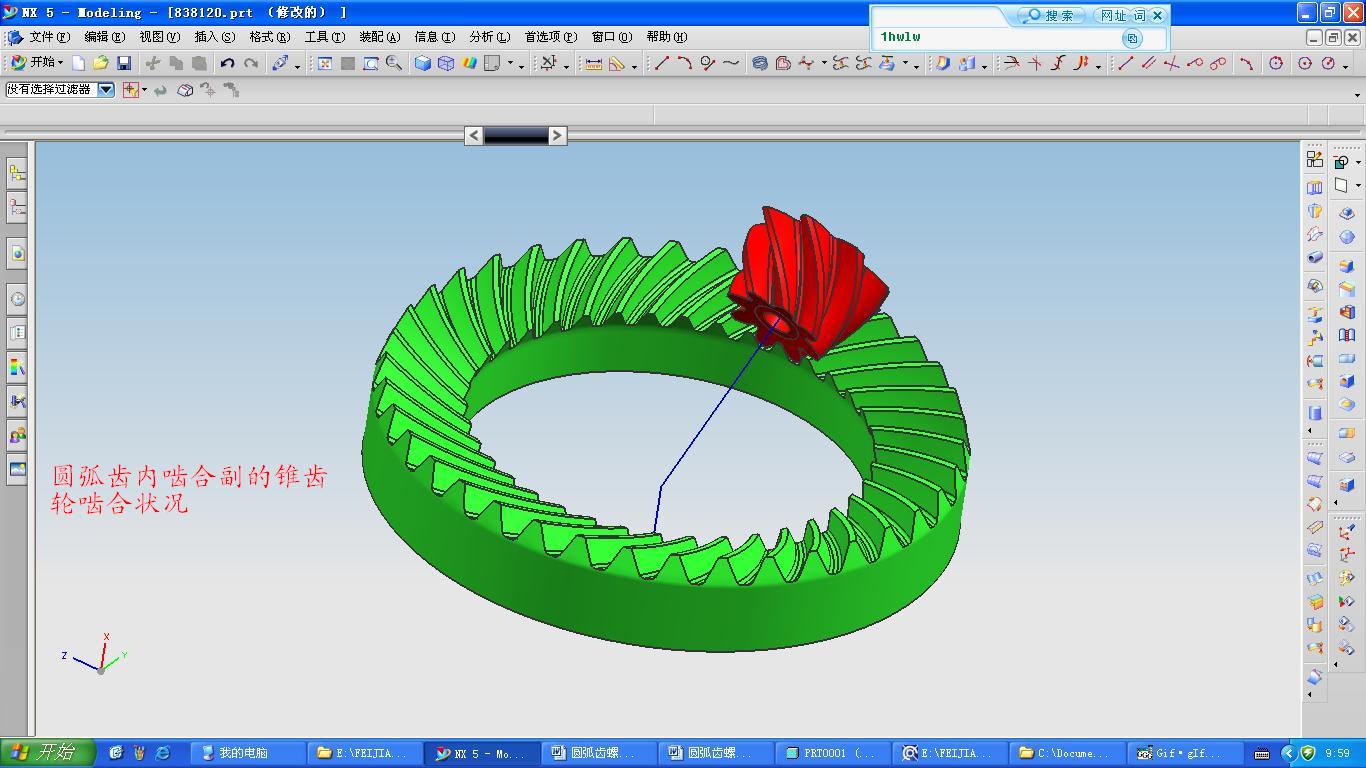Expand the render style dropdown arrow
This screenshot has height=768, width=1366.
click(510, 63)
